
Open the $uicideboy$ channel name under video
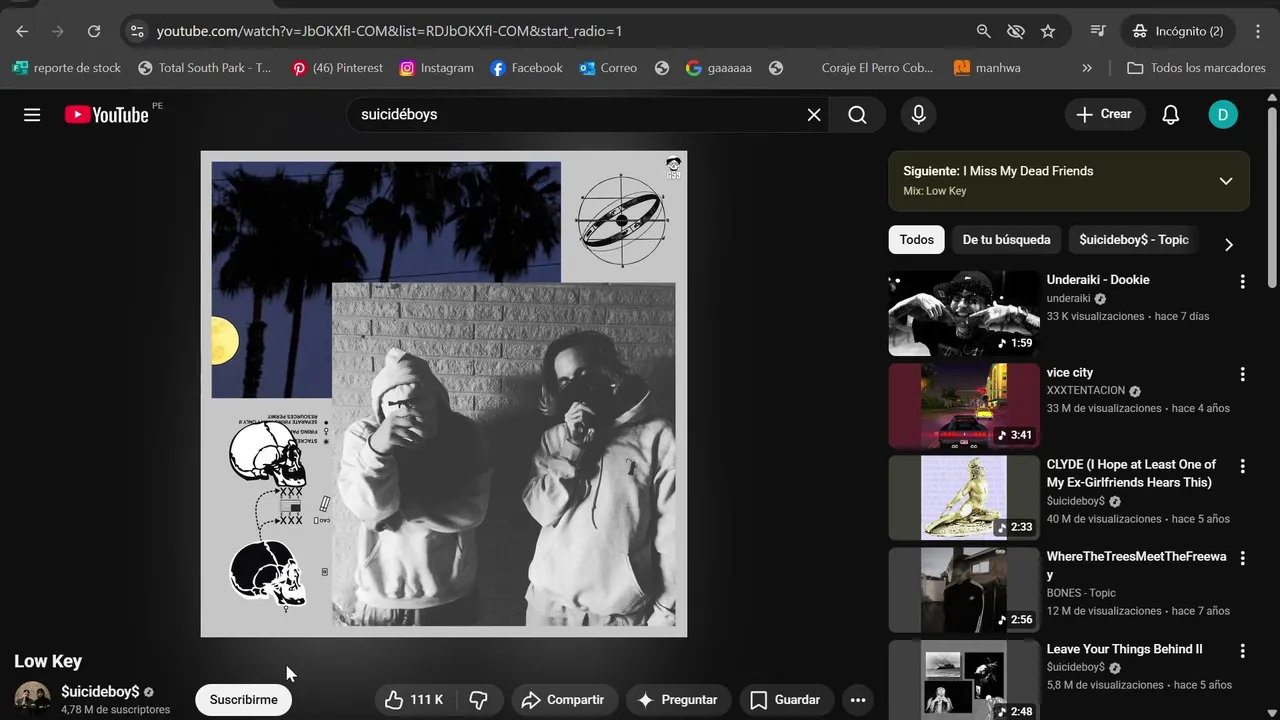100,692
